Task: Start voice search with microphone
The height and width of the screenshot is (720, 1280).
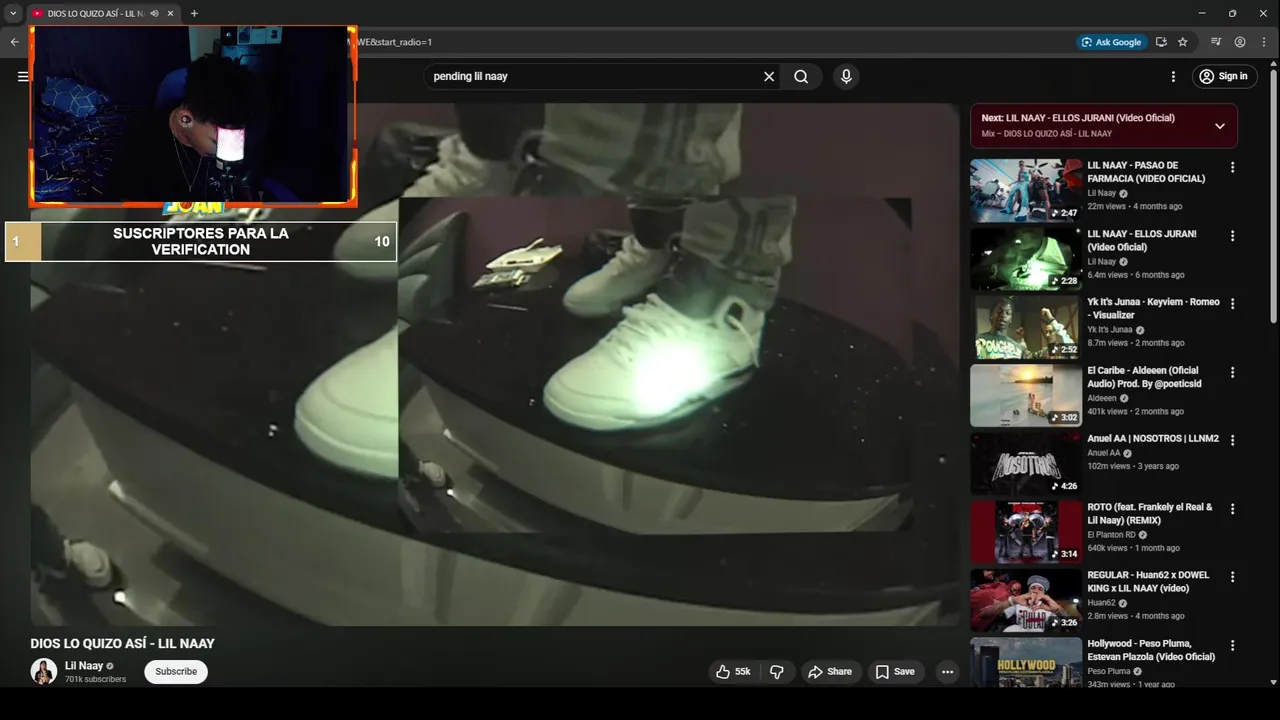Action: pyautogui.click(x=846, y=77)
